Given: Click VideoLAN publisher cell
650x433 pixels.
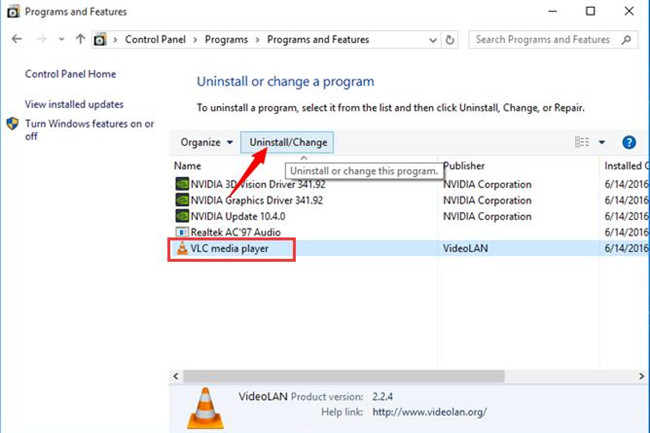Looking at the screenshot, I should click(x=466, y=249).
